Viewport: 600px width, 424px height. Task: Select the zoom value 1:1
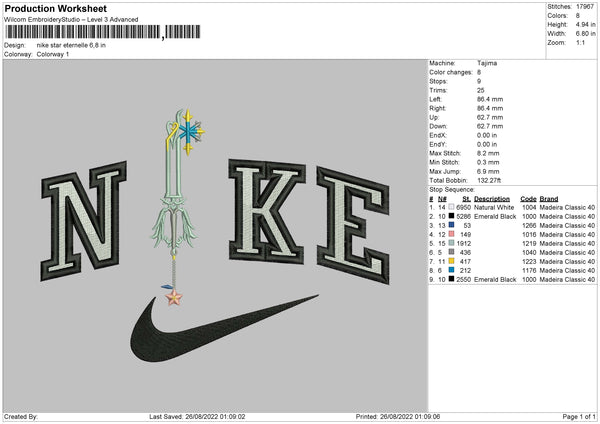click(580, 42)
